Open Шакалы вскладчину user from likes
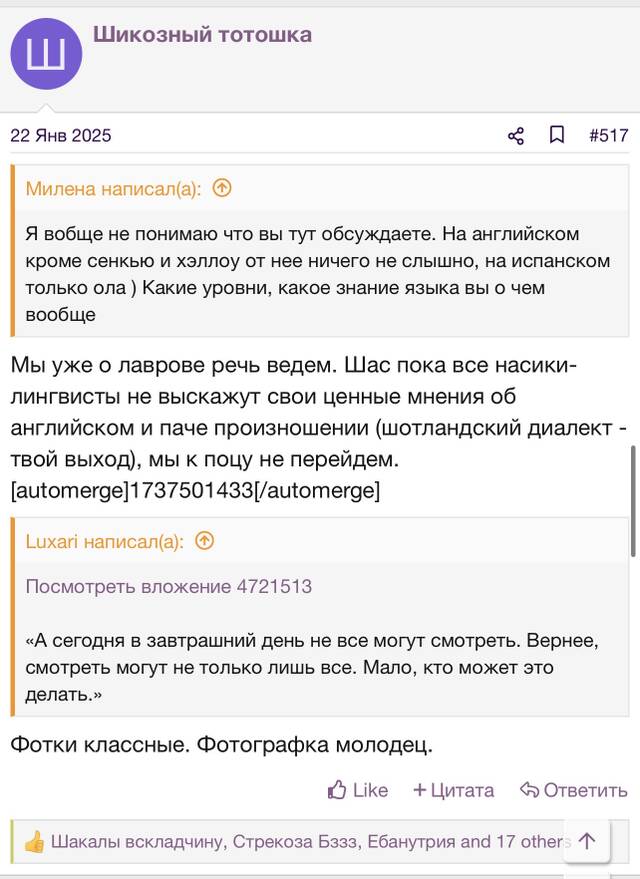The height and width of the screenshot is (879, 640). click(138, 841)
